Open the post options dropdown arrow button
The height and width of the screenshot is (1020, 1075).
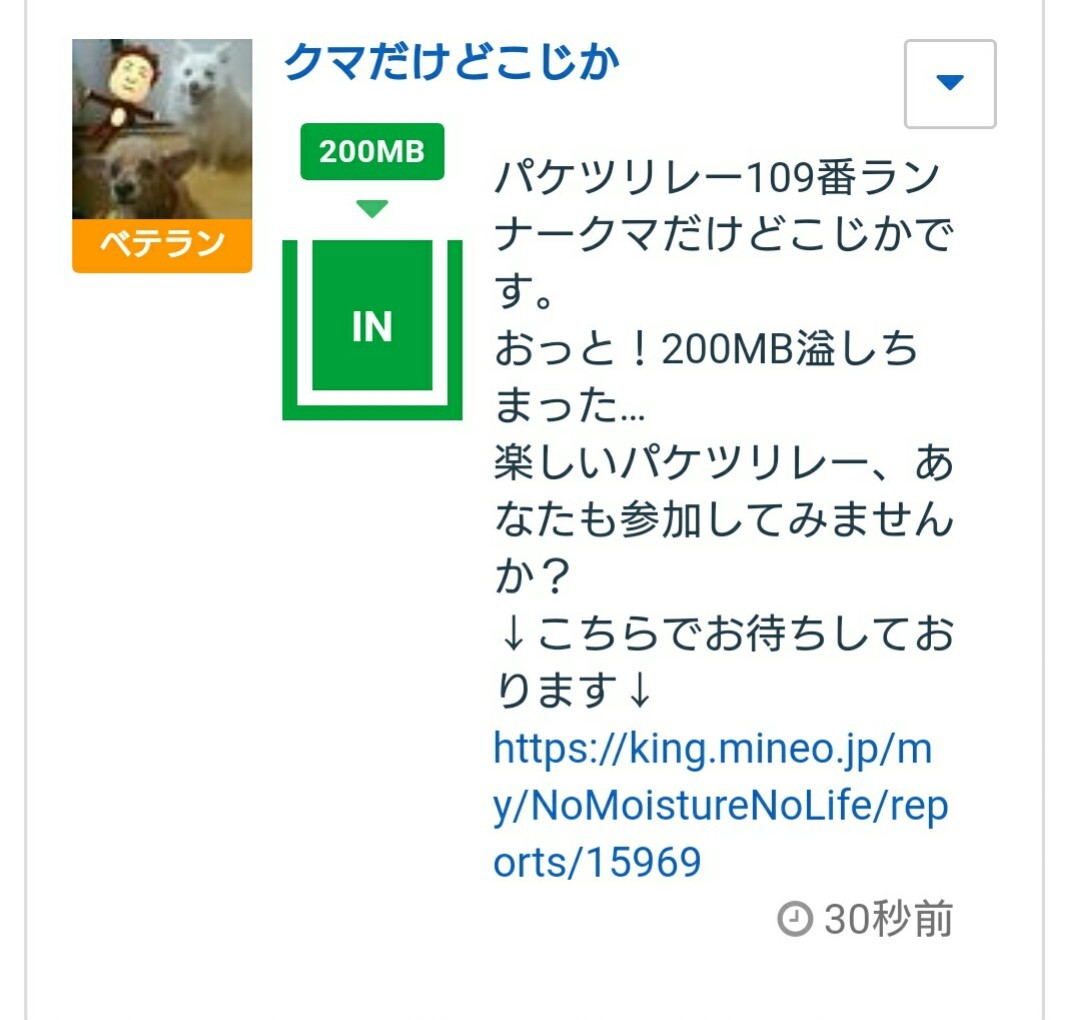pyautogui.click(x=950, y=84)
